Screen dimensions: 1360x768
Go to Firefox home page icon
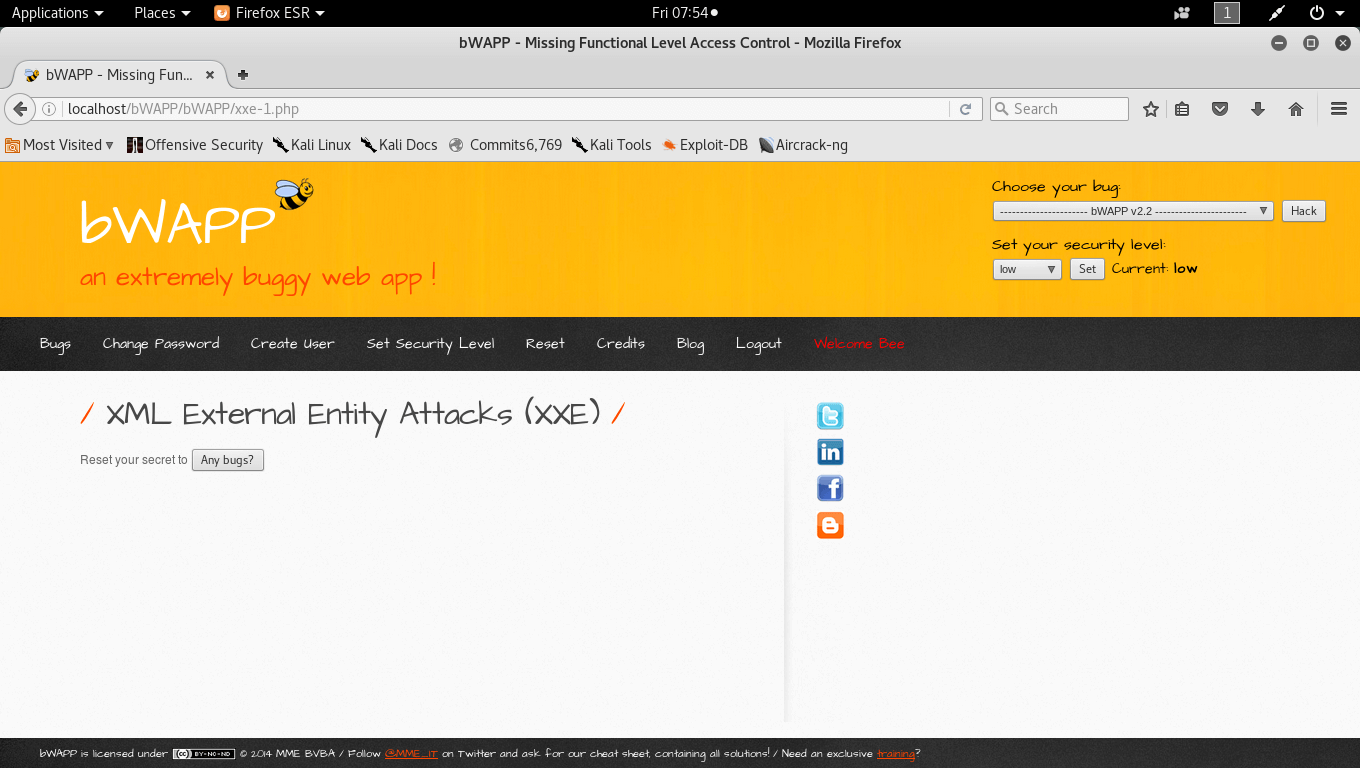pyautogui.click(x=1296, y=109)
